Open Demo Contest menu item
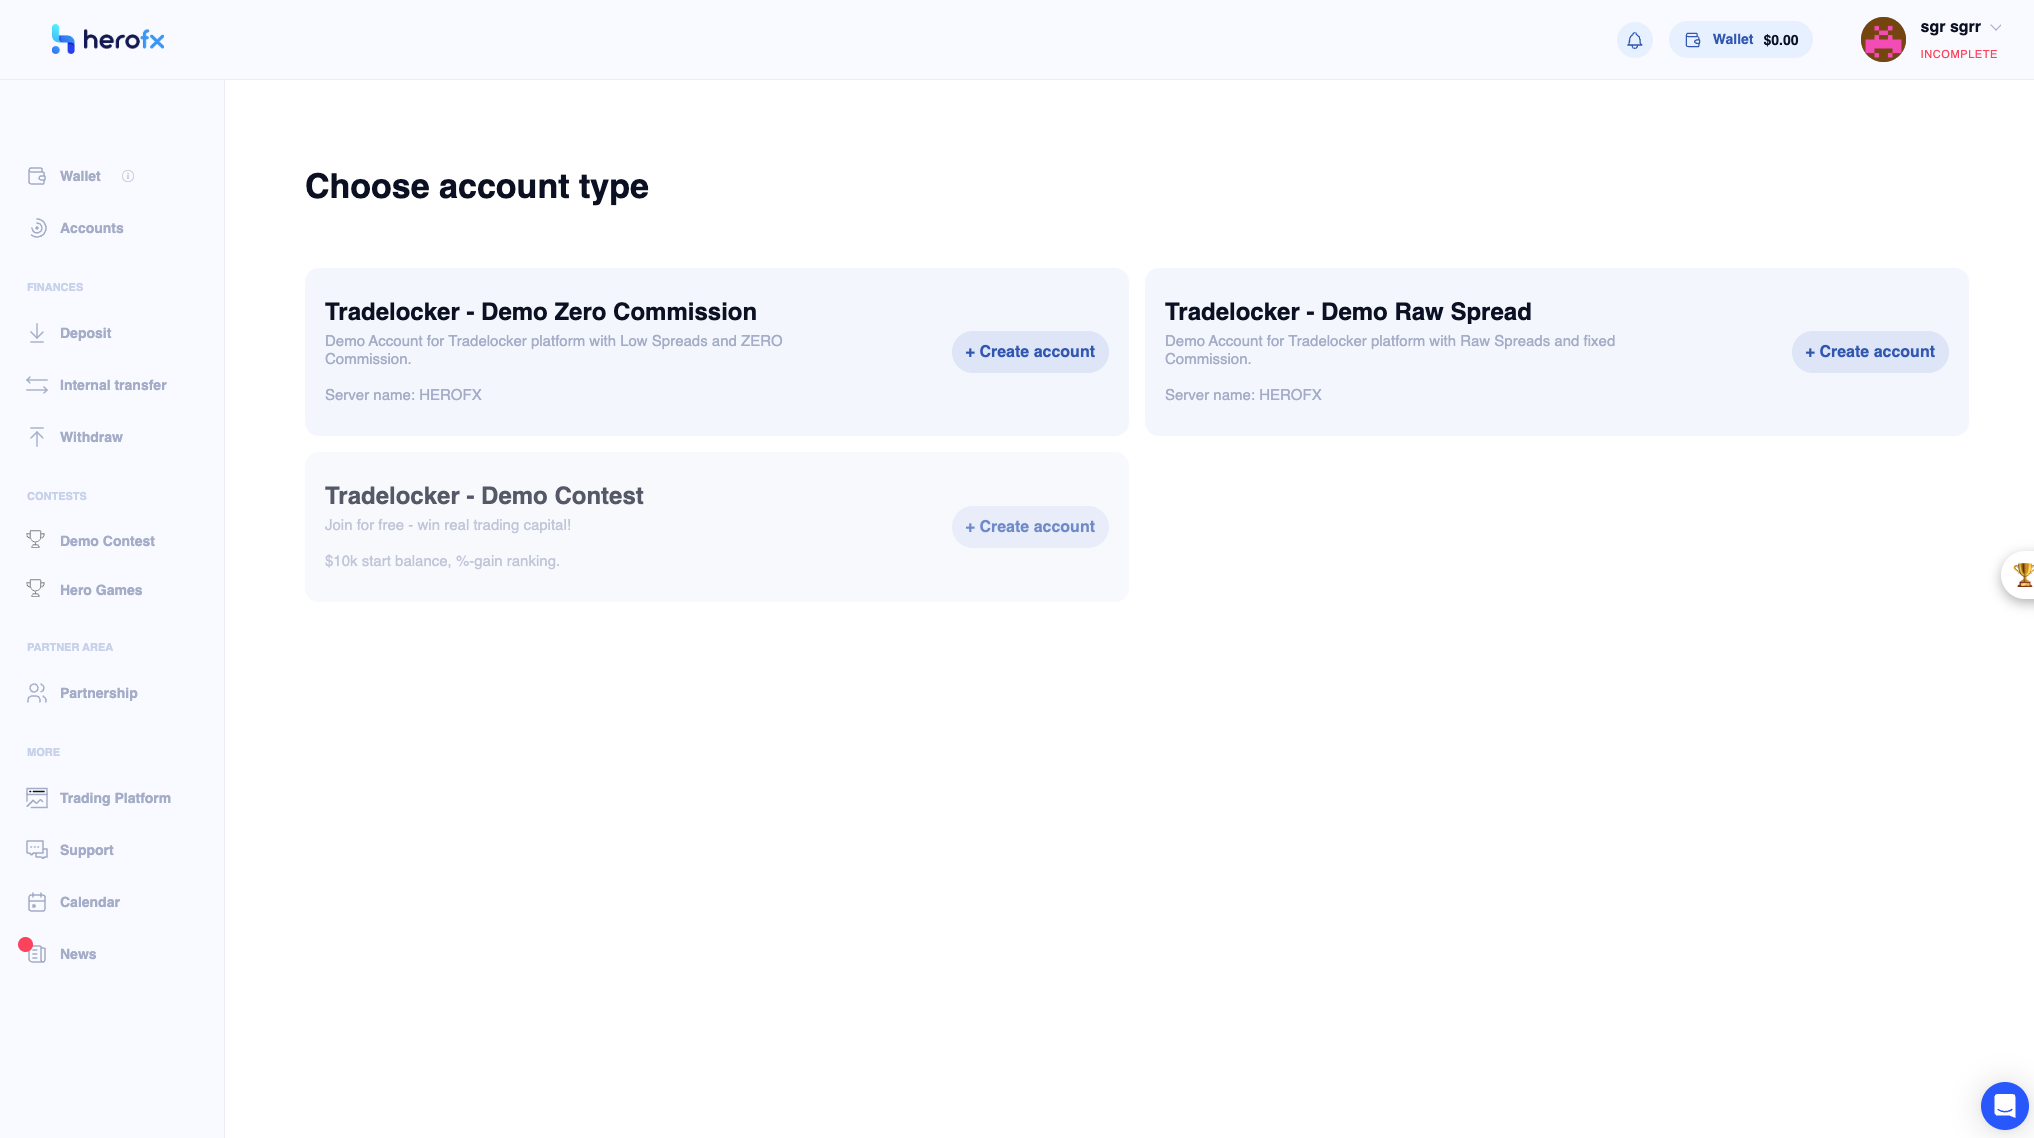This screenshot has width=2034, height=1138. click(x=107, y=541)
